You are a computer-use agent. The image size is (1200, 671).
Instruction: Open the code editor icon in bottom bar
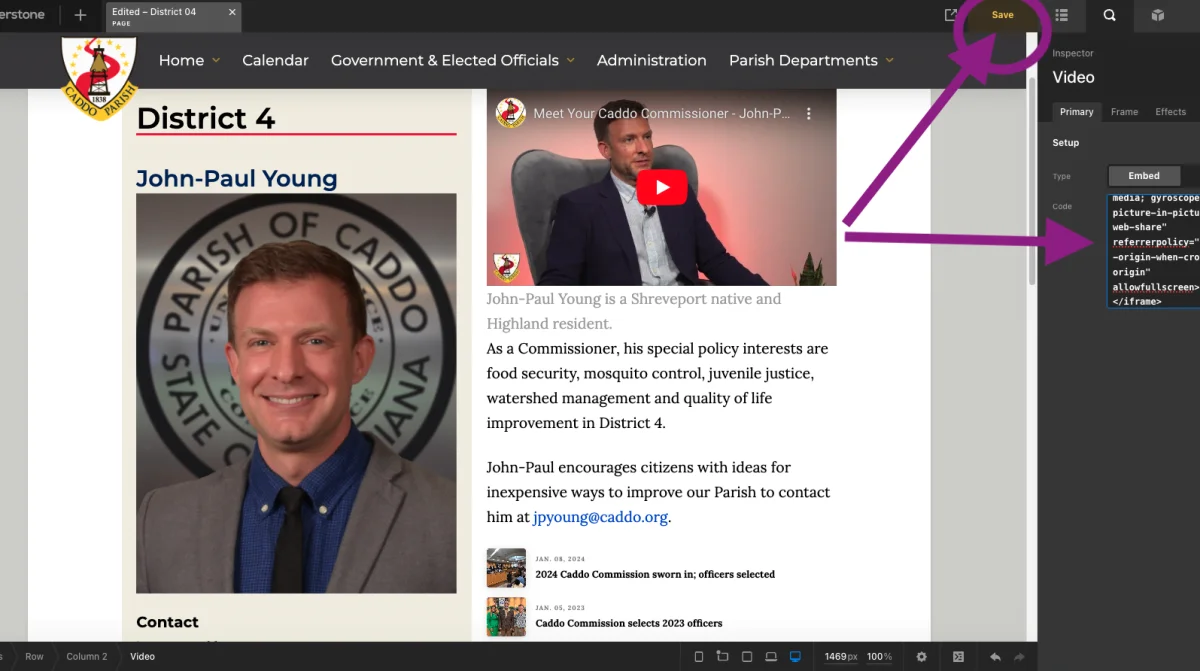958,657
